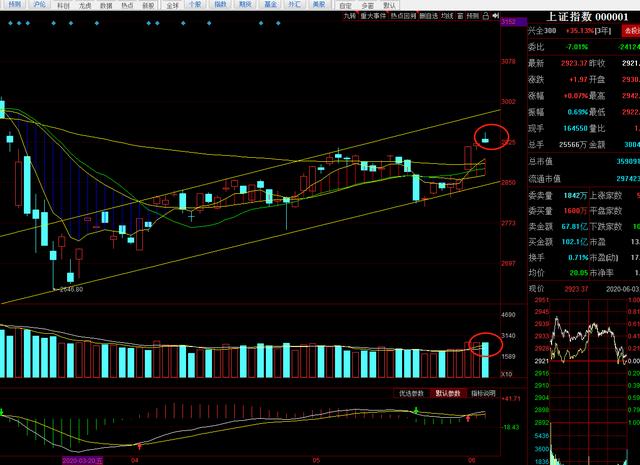The height and width of the screenshot is (465, 640).
Task: Toggle 重大事件 markers on the chart
Action: [373, 16]
